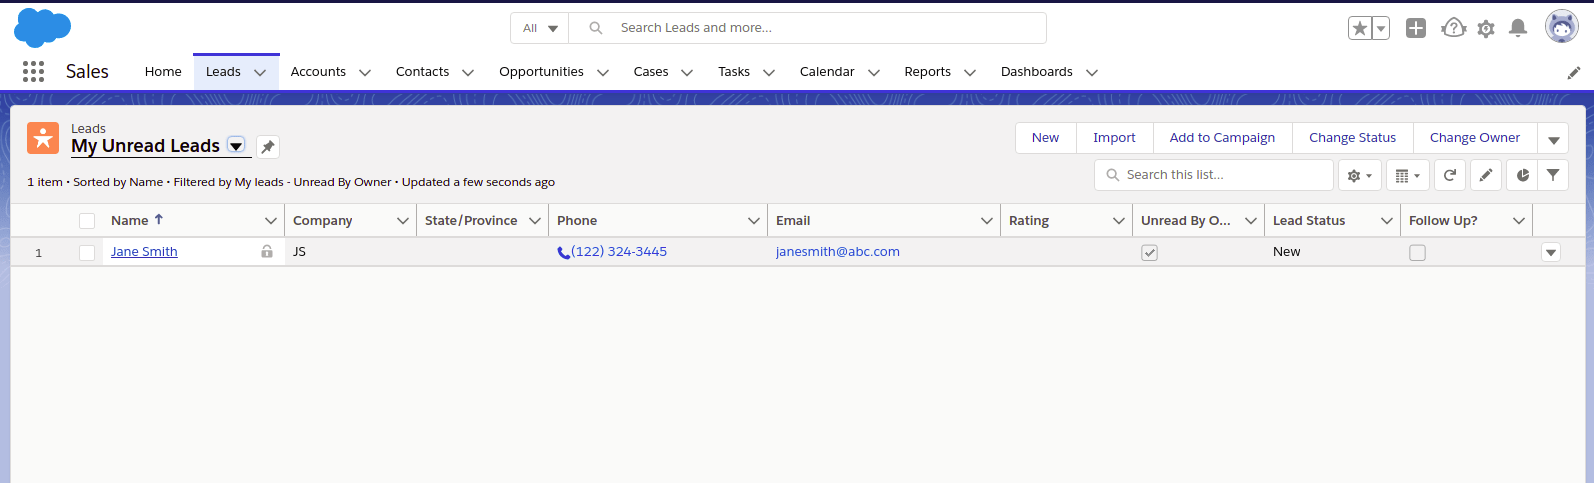The height and width of the screenshot is (483, 1594).
Task: Click the phone icon beside (122) 324-3445
Action: (563, 253)
